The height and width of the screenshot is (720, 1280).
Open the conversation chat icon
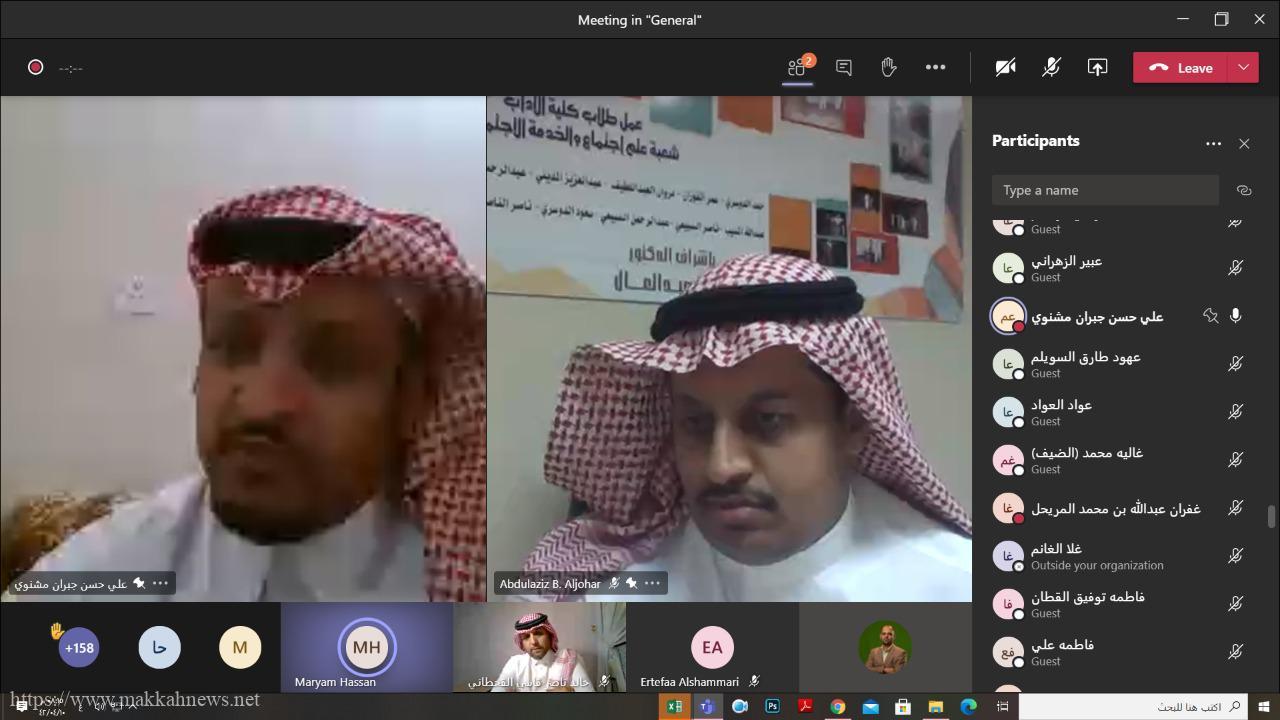(x=843, y=67)
